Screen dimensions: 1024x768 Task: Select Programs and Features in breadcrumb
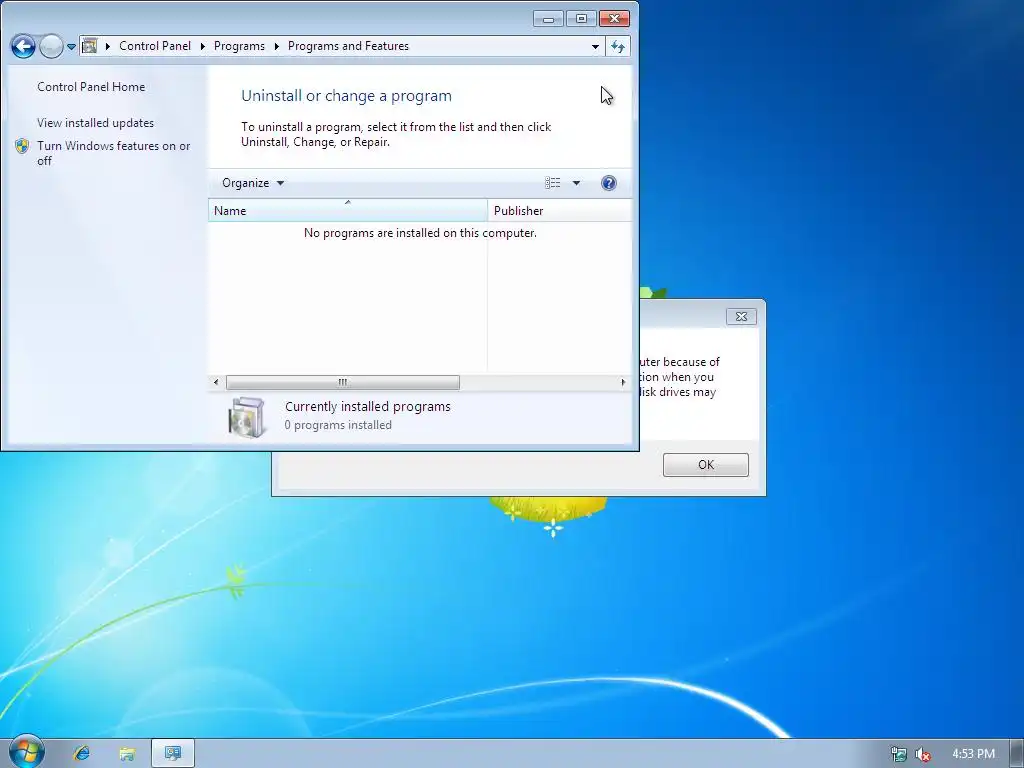pyautogui.click(x=348, y=46)
